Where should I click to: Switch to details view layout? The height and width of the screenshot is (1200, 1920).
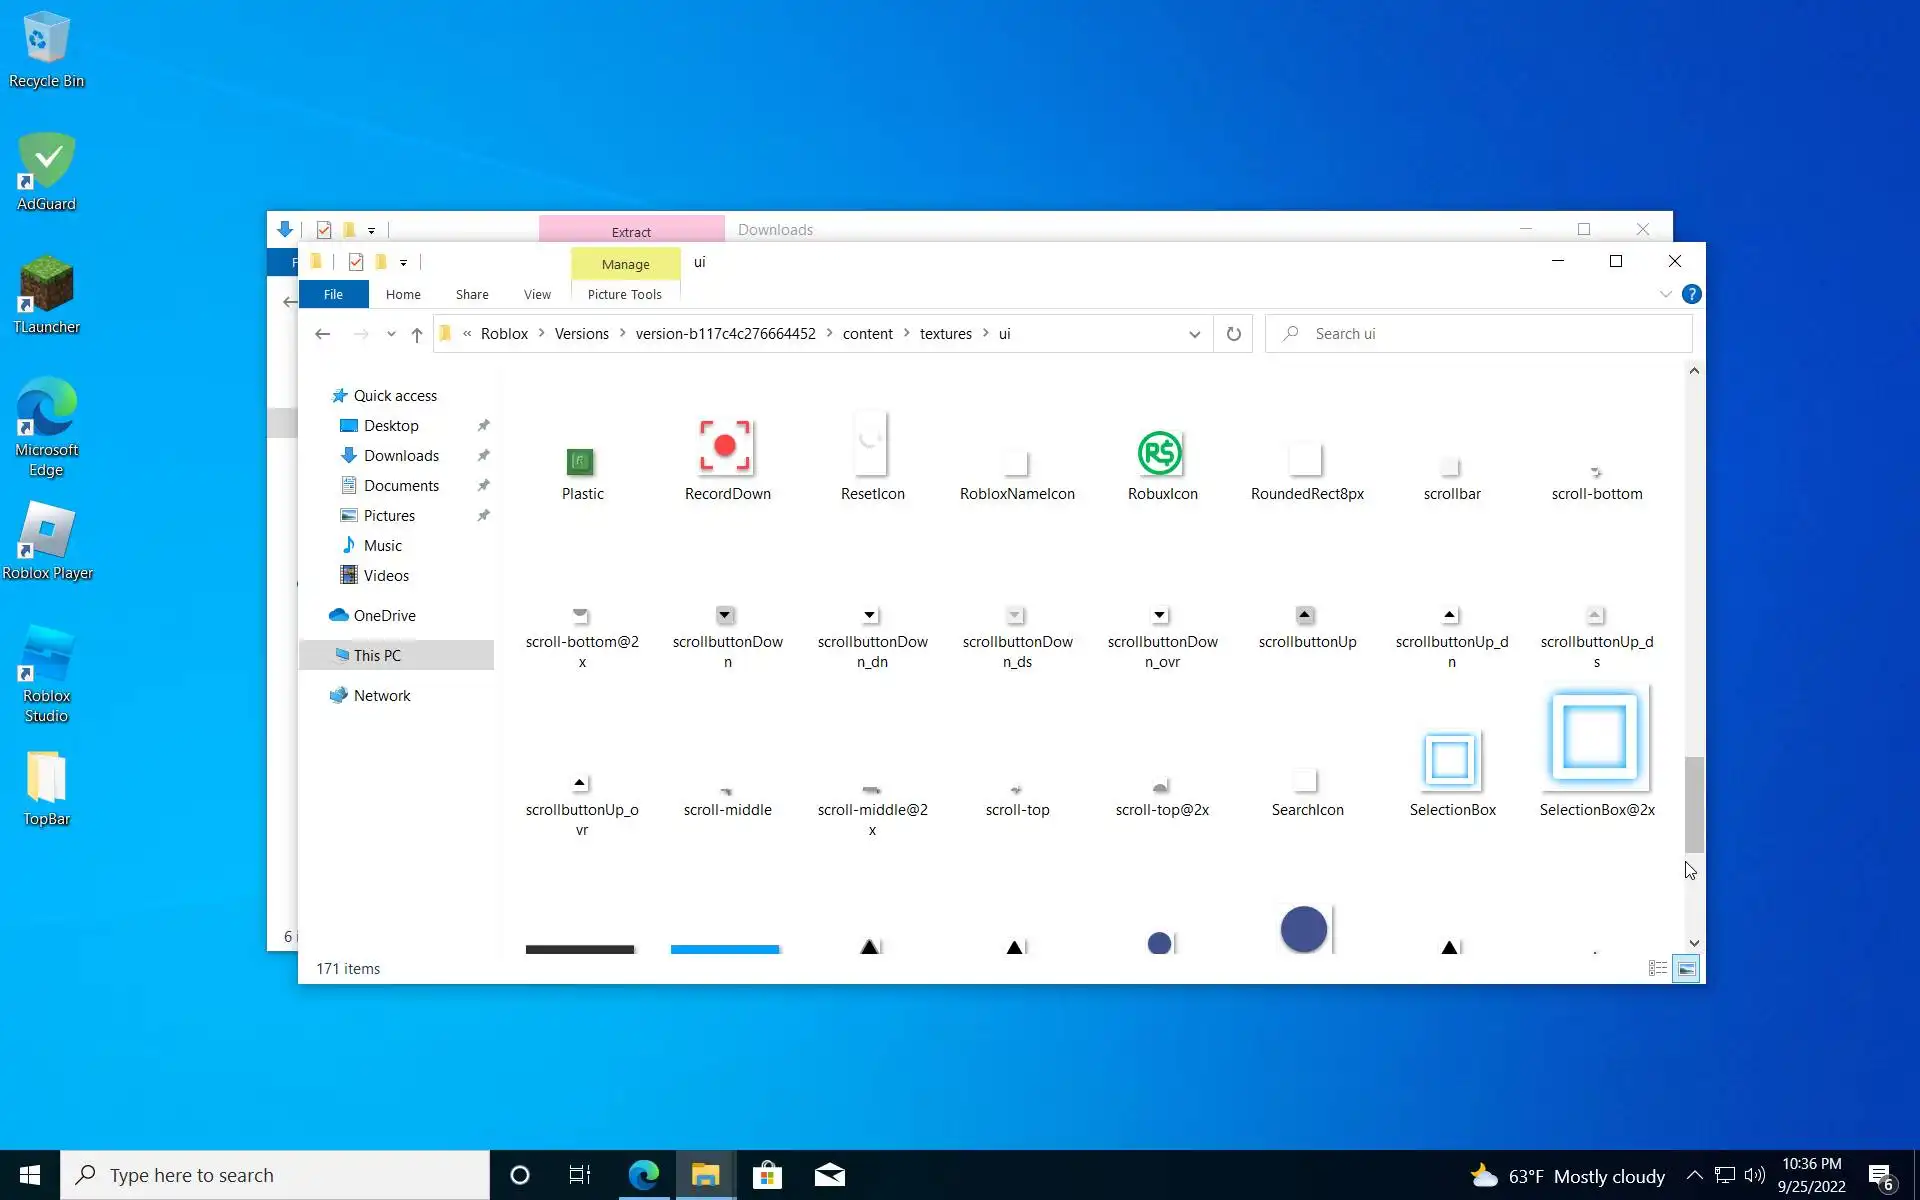[1657, 968]
